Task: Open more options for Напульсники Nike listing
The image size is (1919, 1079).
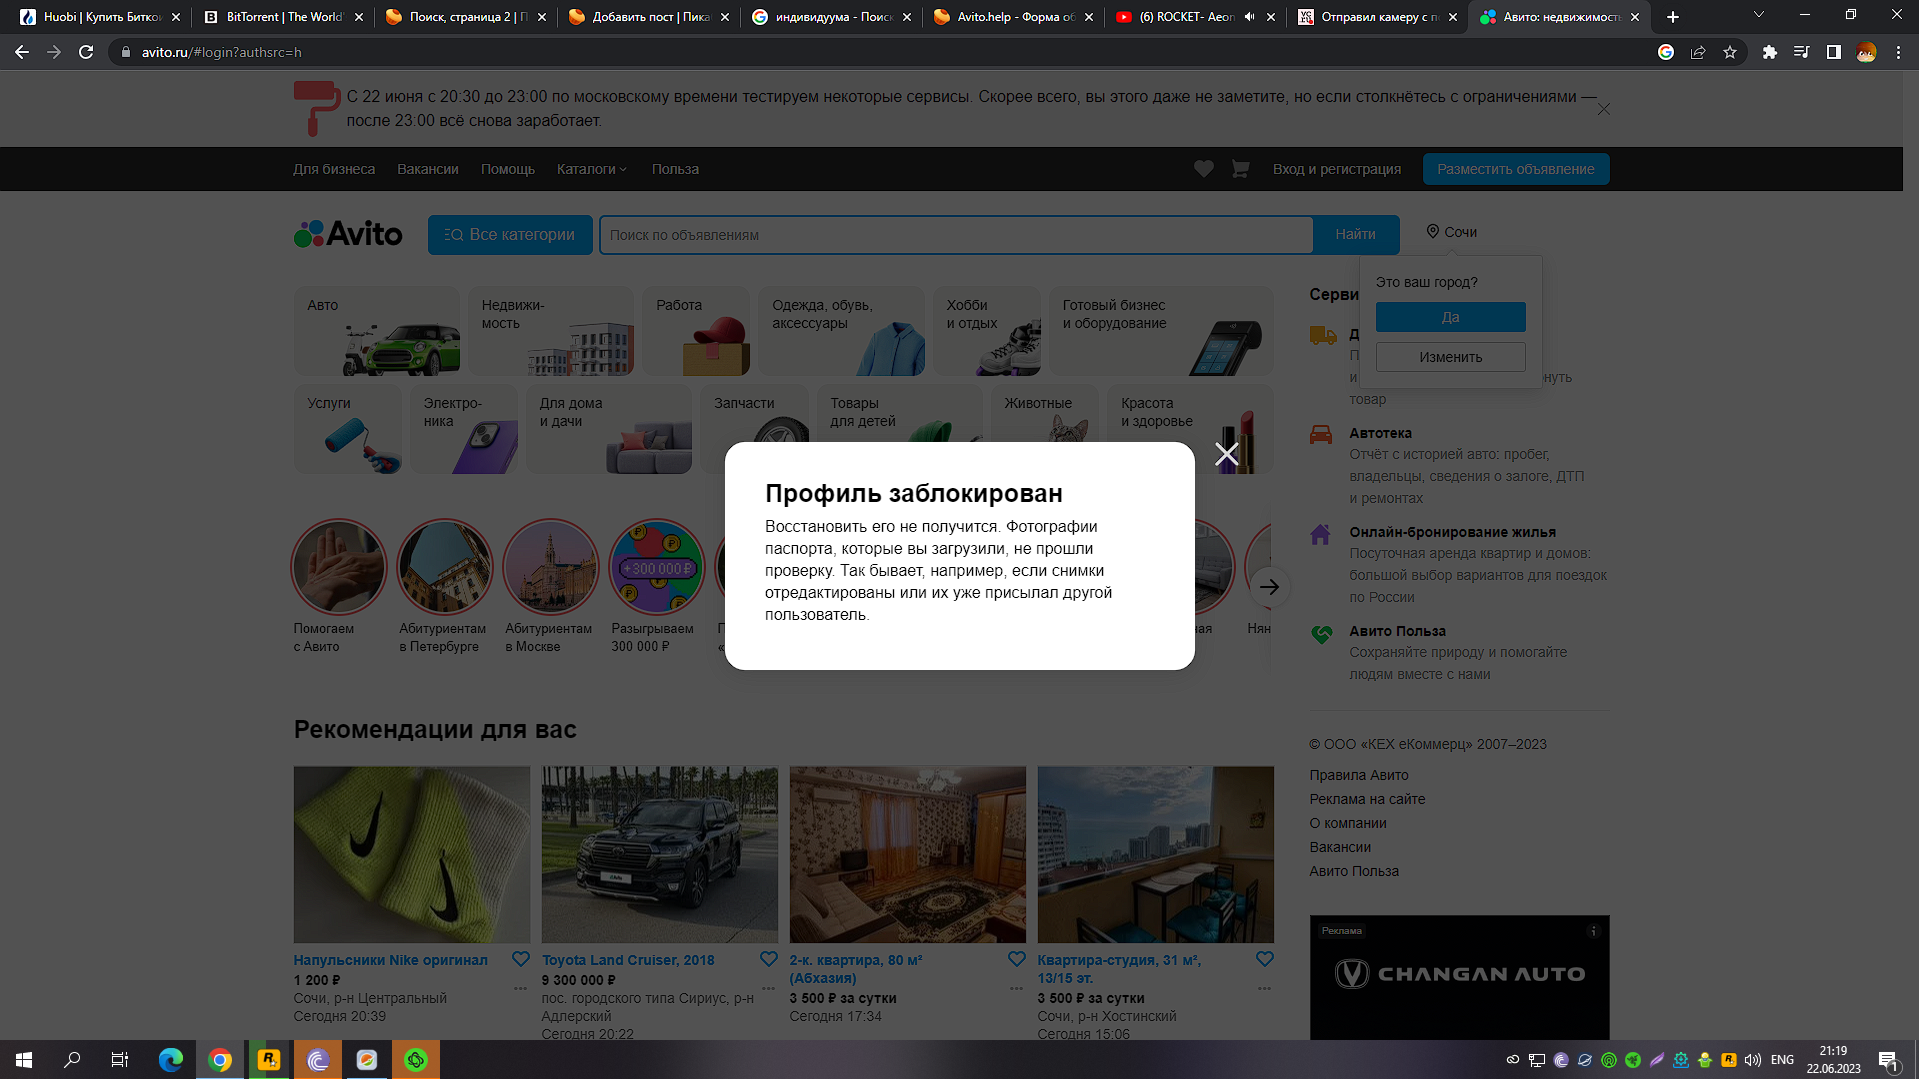Action: pyautogui.click(x=521, y=988)
